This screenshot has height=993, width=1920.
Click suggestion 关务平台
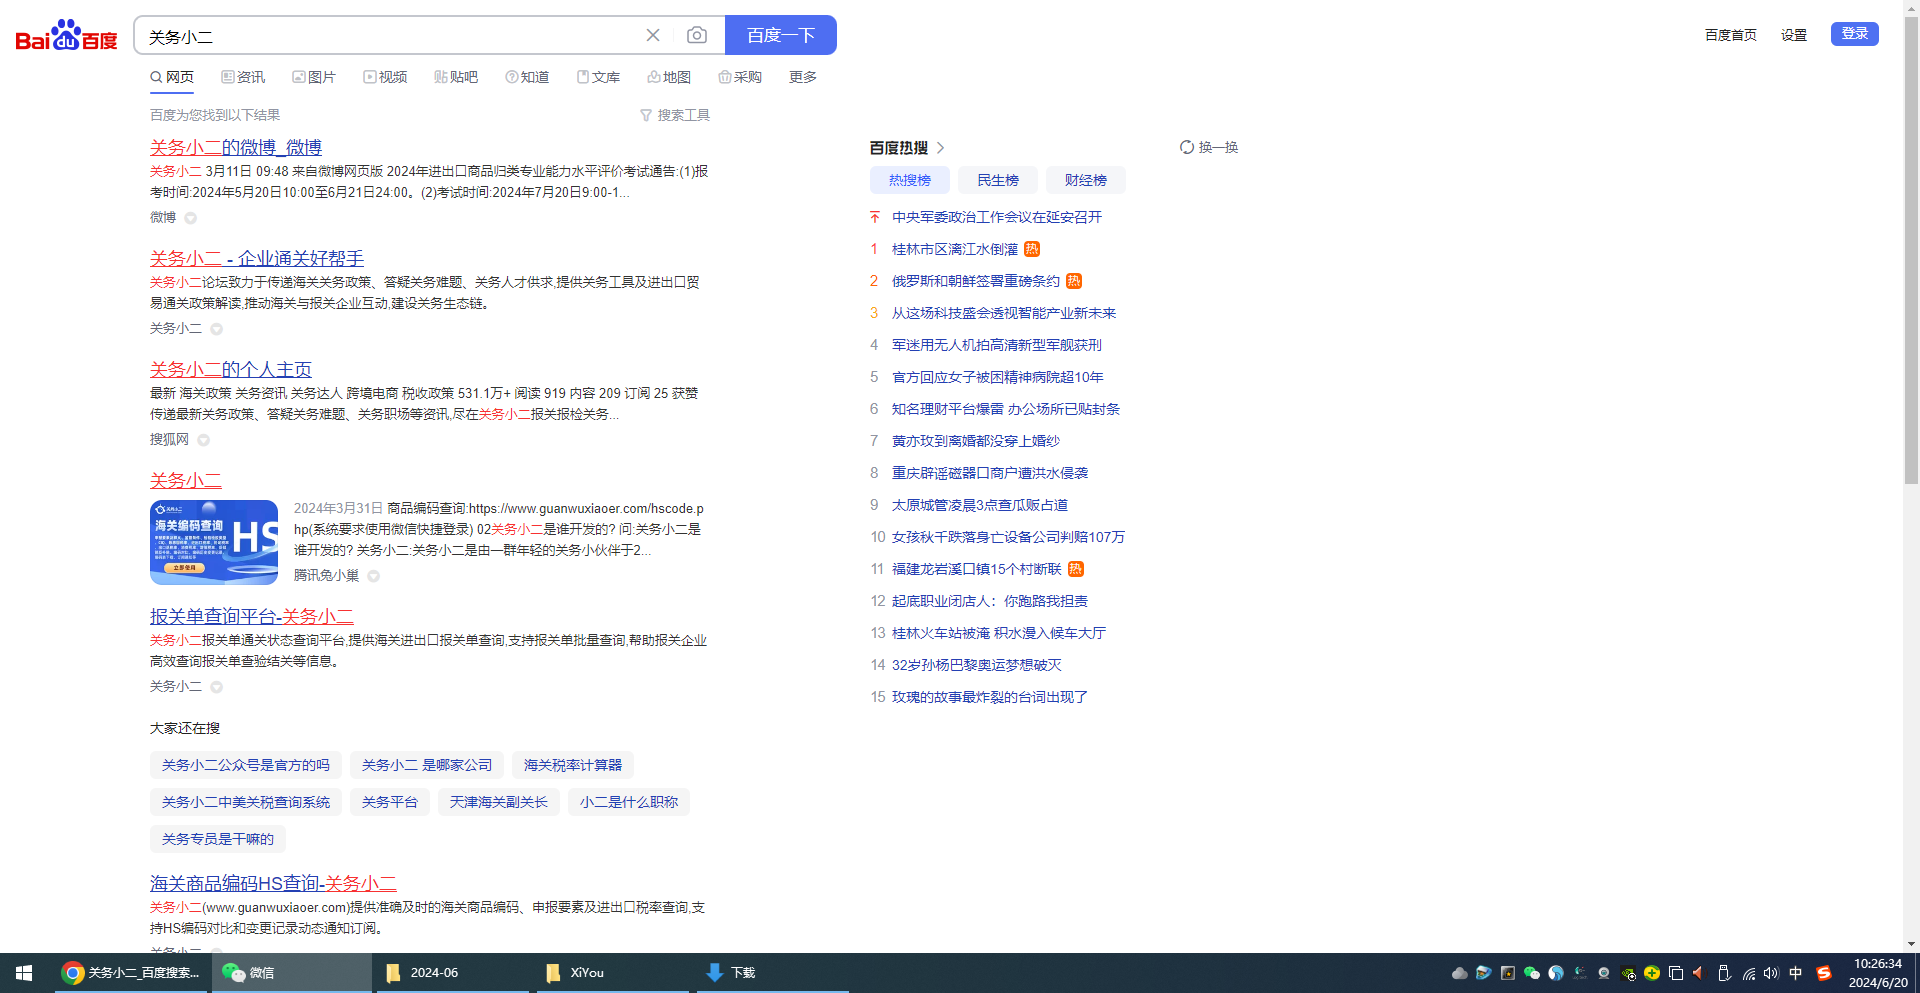(390, 802)
